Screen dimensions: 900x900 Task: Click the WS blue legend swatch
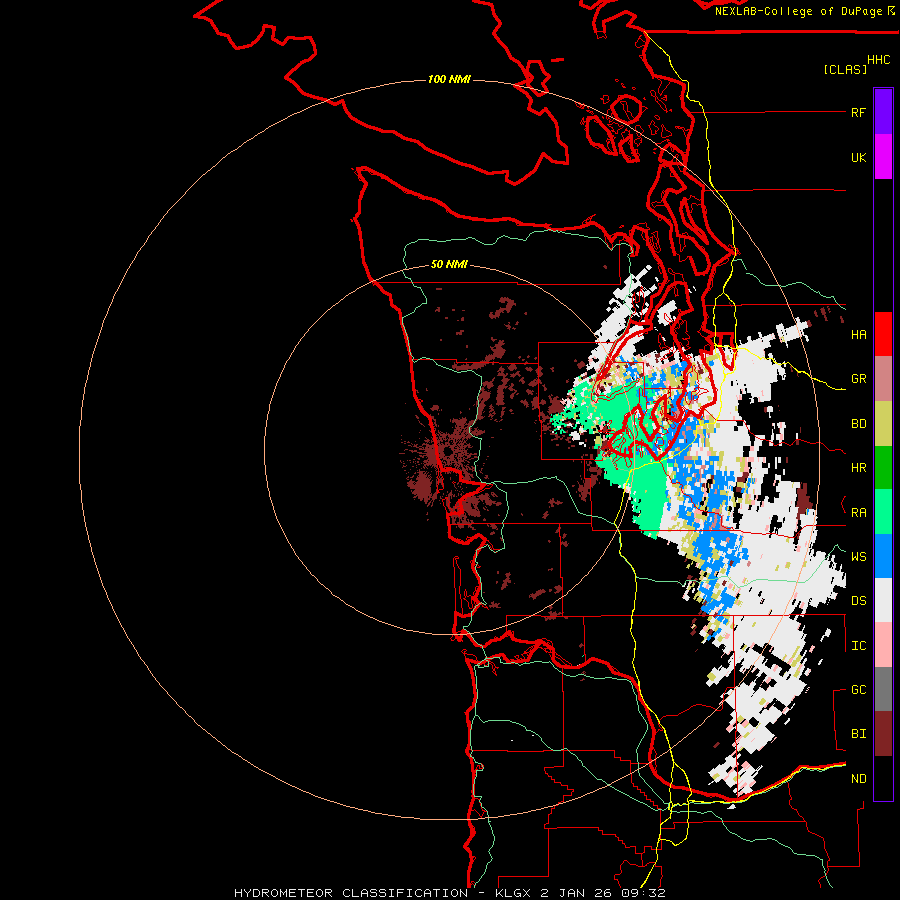[883, 556]
